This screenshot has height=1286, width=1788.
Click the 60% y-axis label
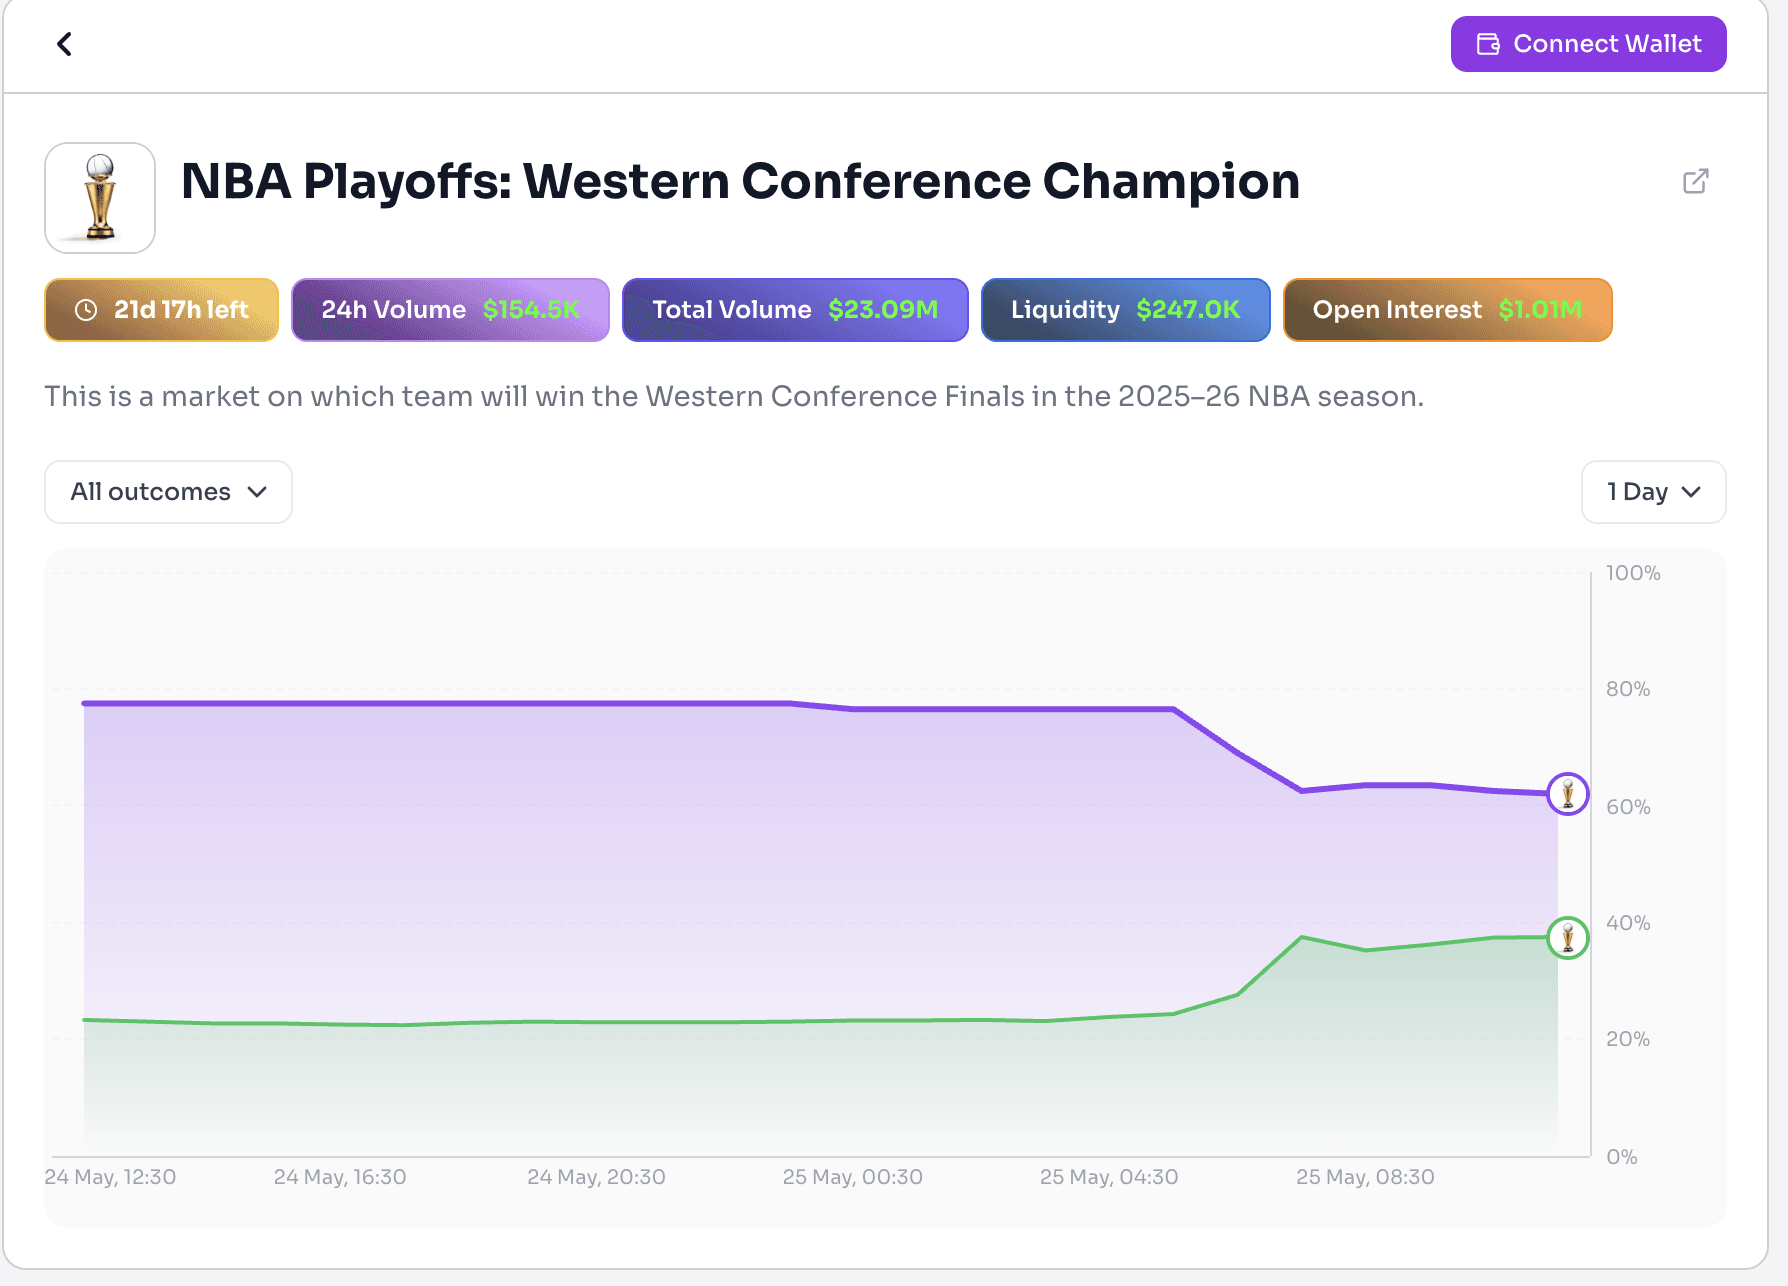[1628, 807]
